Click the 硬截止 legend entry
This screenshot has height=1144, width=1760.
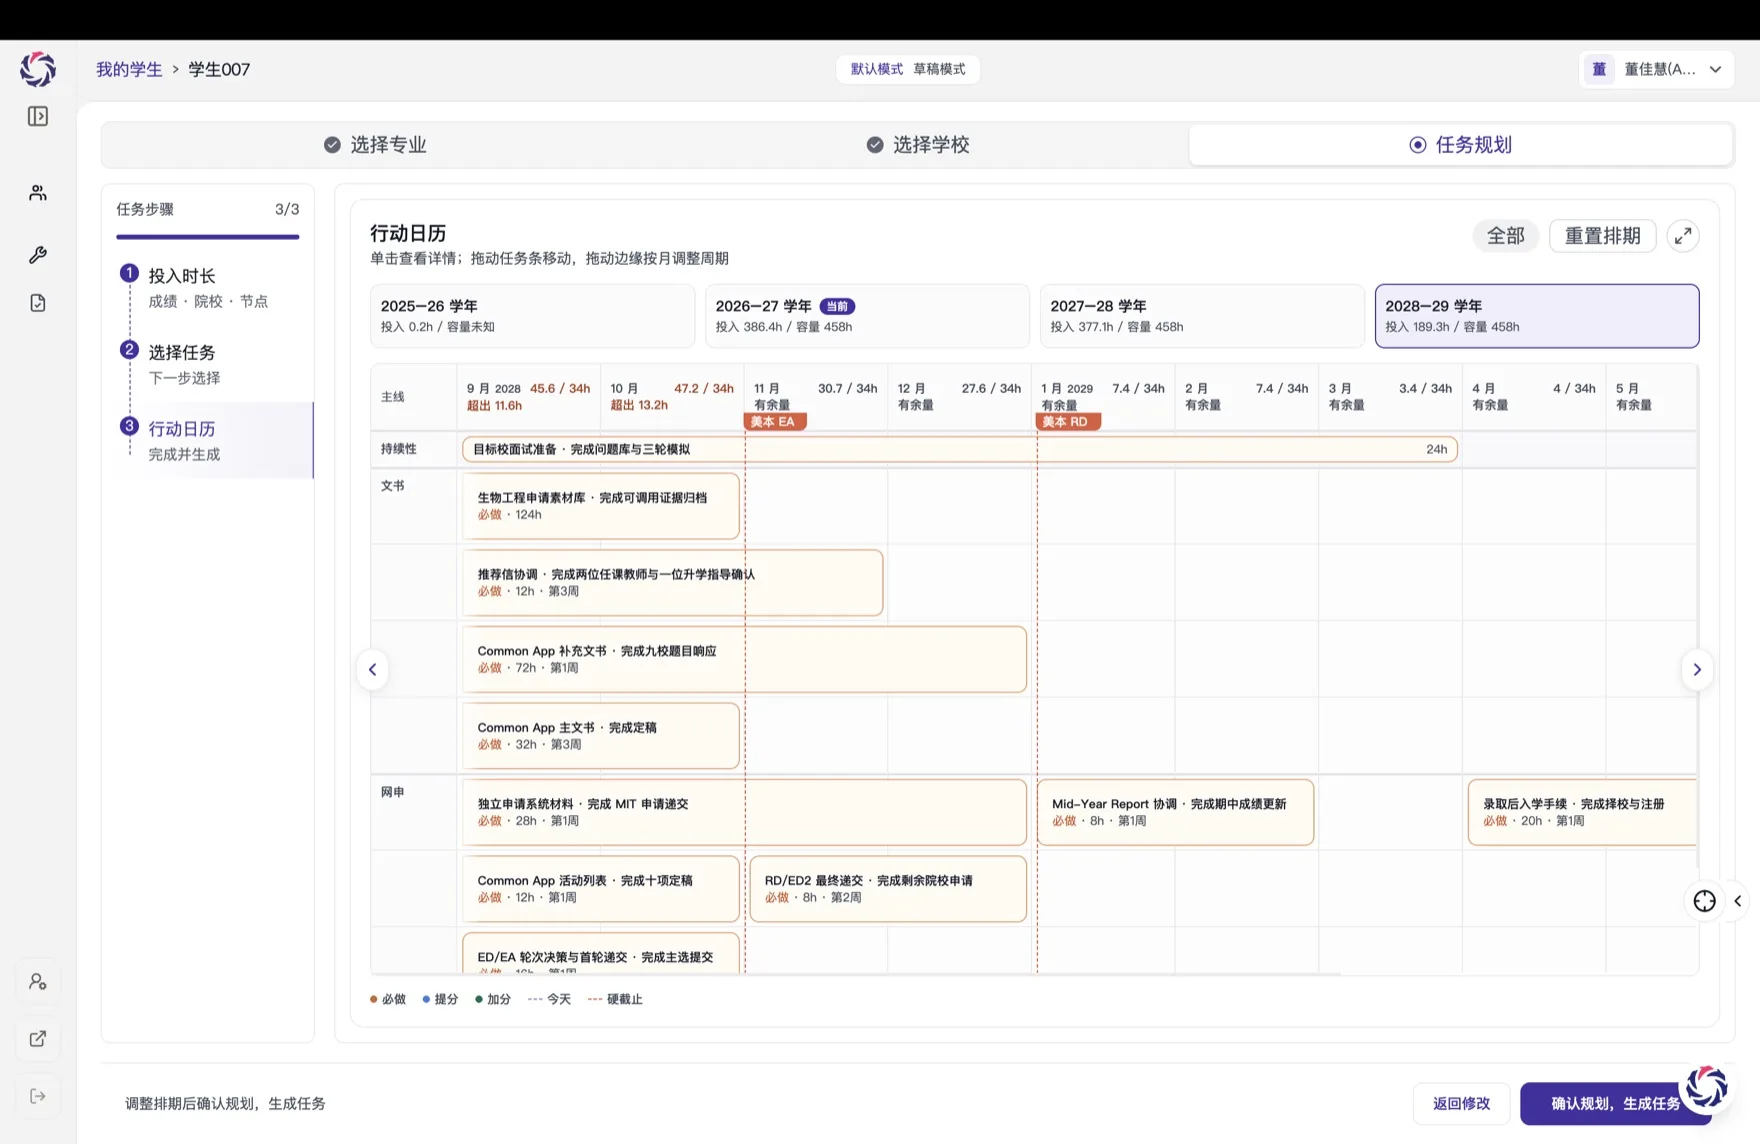coord(615,1000)
